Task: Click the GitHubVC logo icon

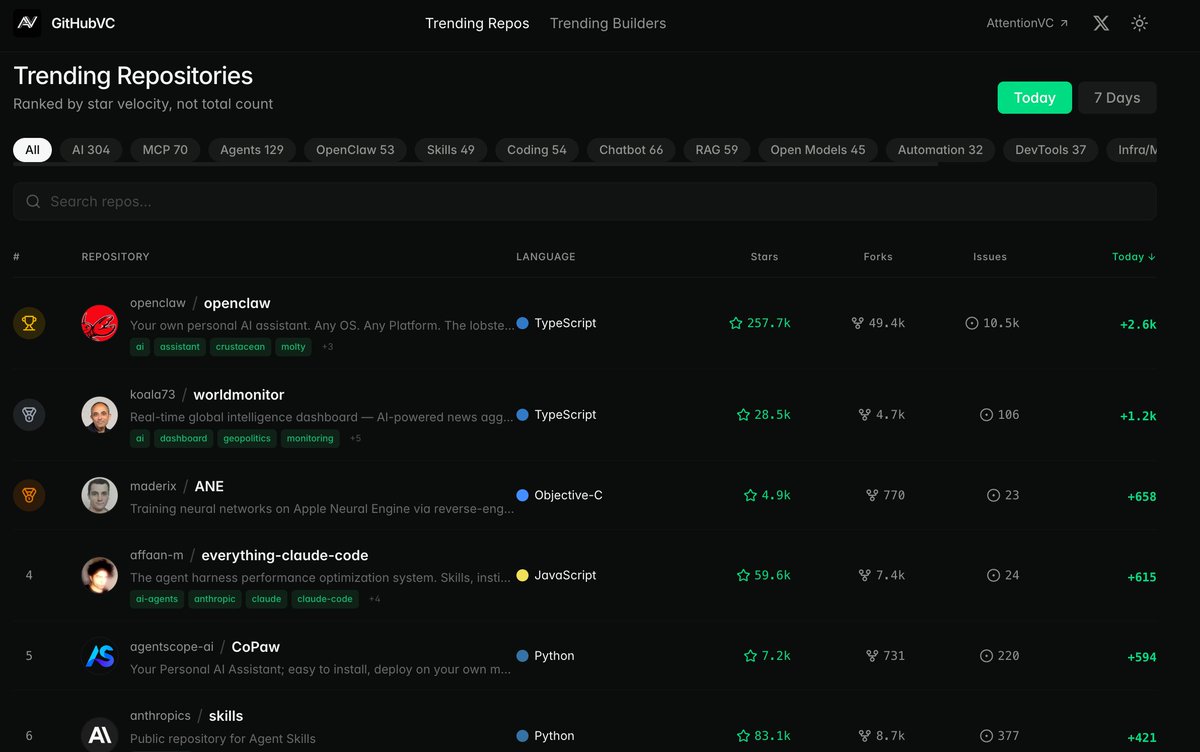Action: coord(27,23)
